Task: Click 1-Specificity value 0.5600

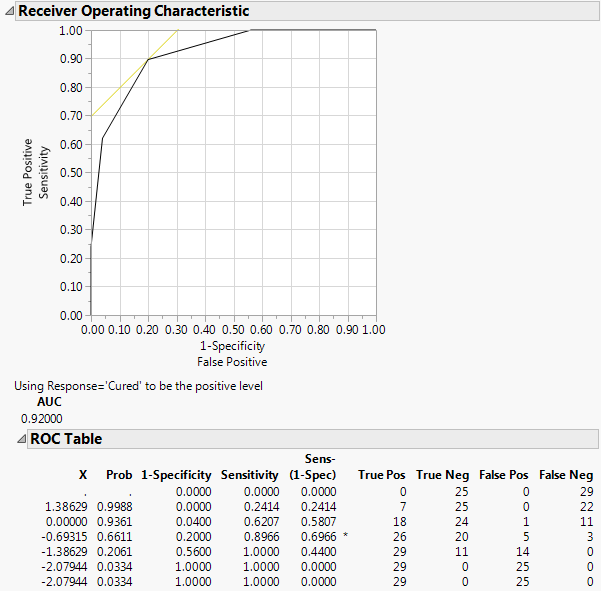Action: pyautogui.click(x=194, y=552)
